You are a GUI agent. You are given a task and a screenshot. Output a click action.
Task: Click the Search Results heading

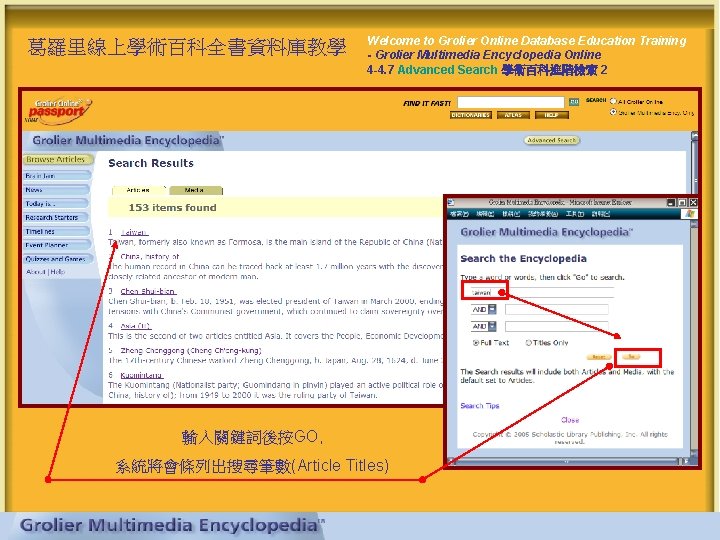point(151,163)
